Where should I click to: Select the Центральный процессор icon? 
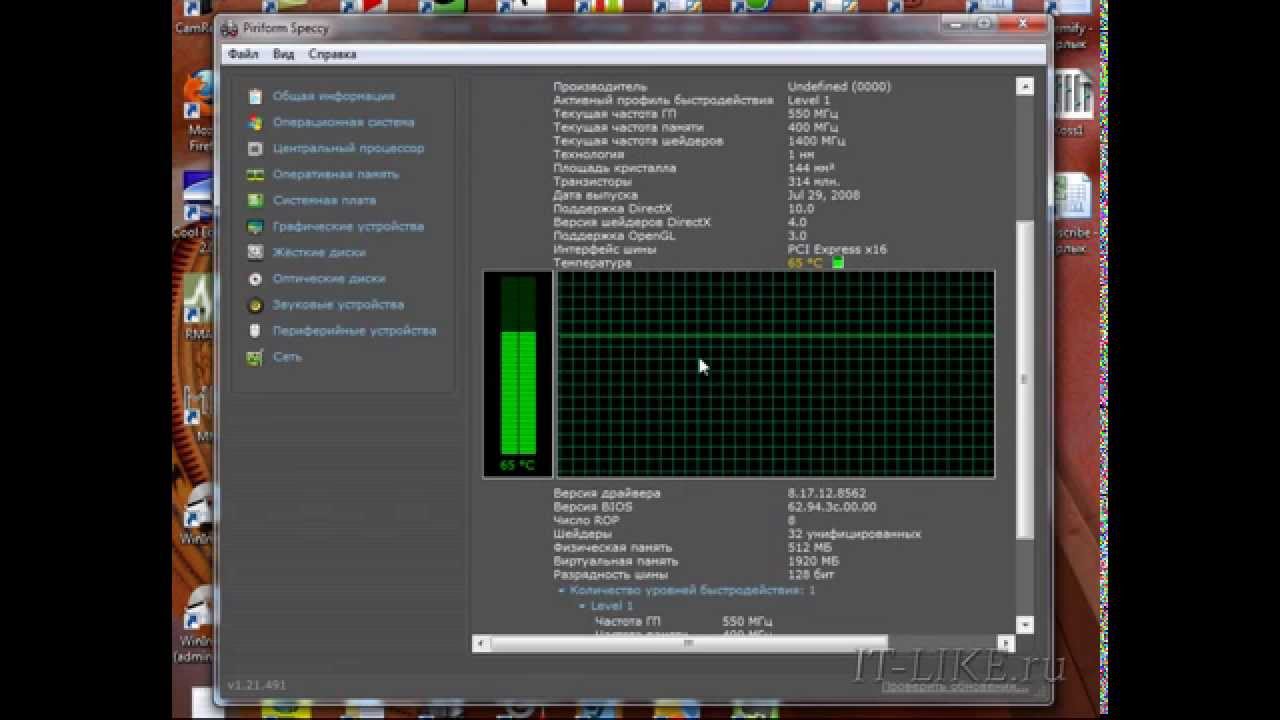pyautogui.click(x=255, y=148)
